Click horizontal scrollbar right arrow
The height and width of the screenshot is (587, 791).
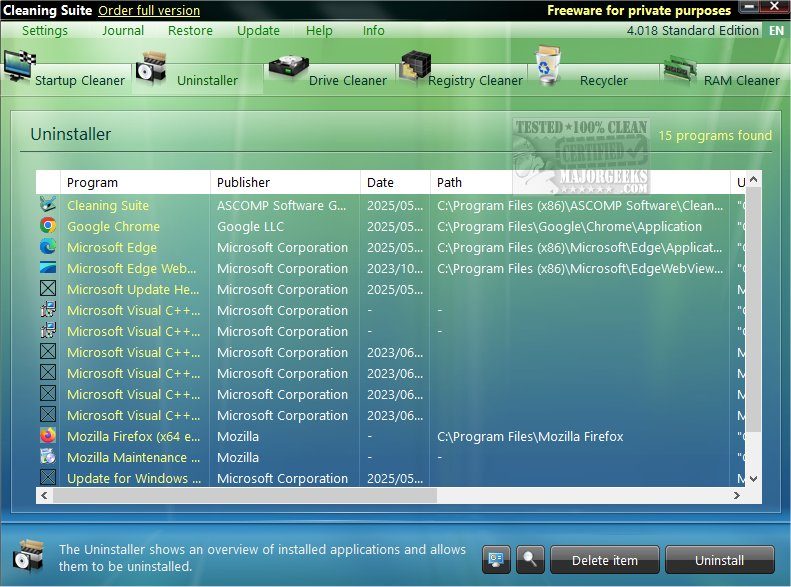[737, 496]
